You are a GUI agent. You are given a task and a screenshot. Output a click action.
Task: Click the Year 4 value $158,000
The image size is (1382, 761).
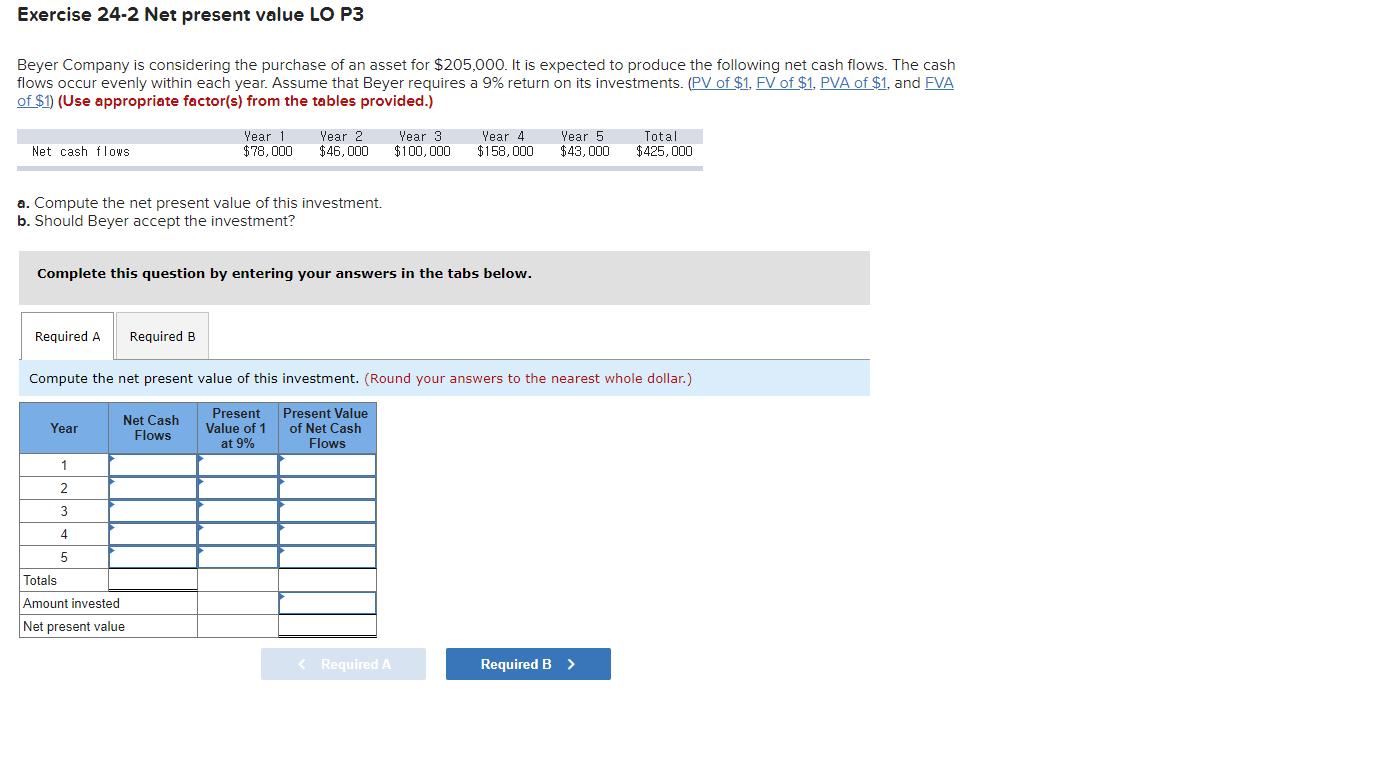pos(505,152)
